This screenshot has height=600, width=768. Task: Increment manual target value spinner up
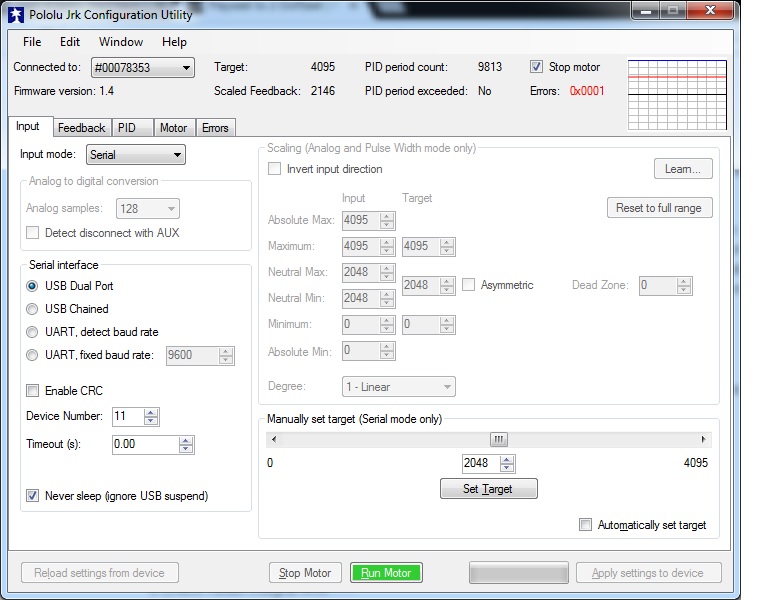[507, 459]
